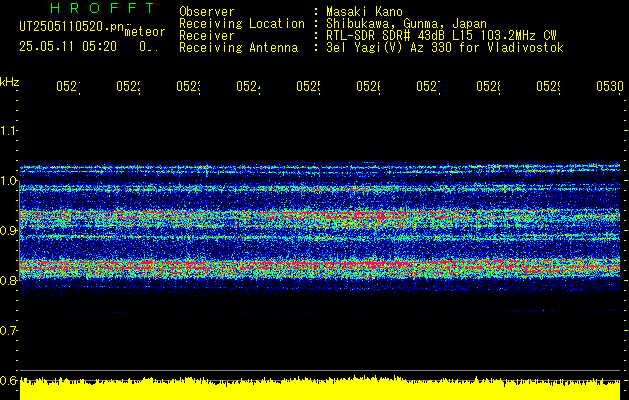Select the receiver text RTL-SDR SDR# 43dB L15 103.2MHz CW

[x=441, y=36]
